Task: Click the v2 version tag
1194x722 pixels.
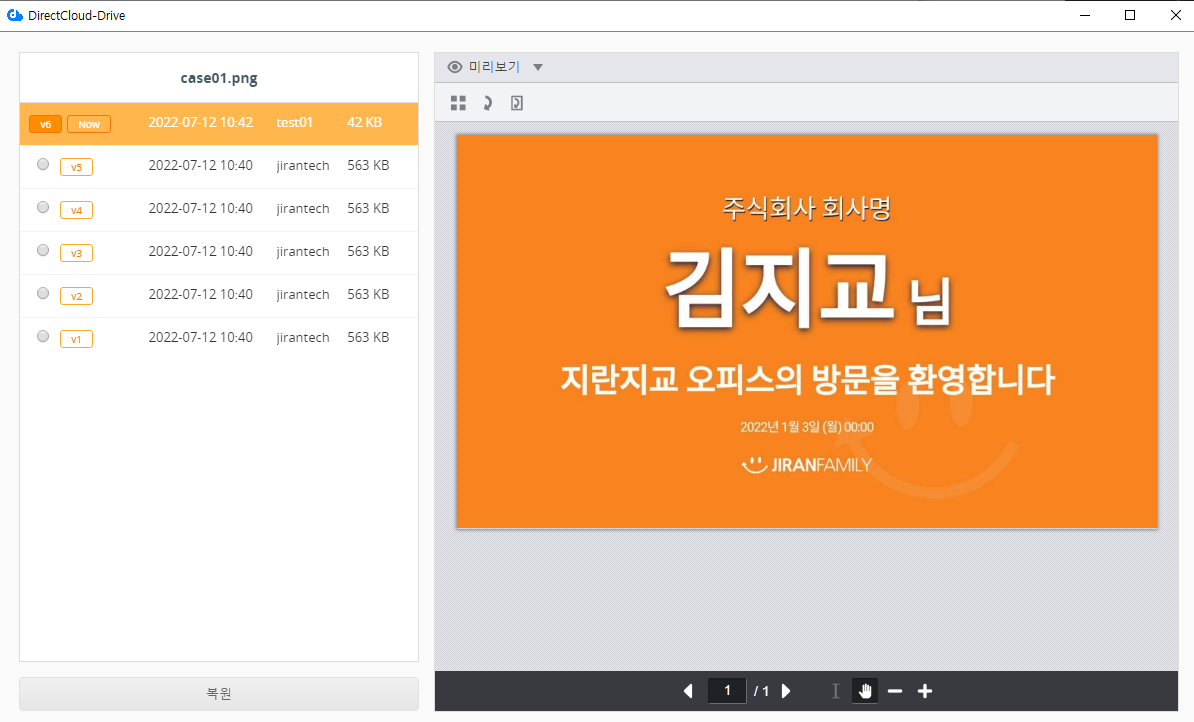Action: tap(76, 296)
